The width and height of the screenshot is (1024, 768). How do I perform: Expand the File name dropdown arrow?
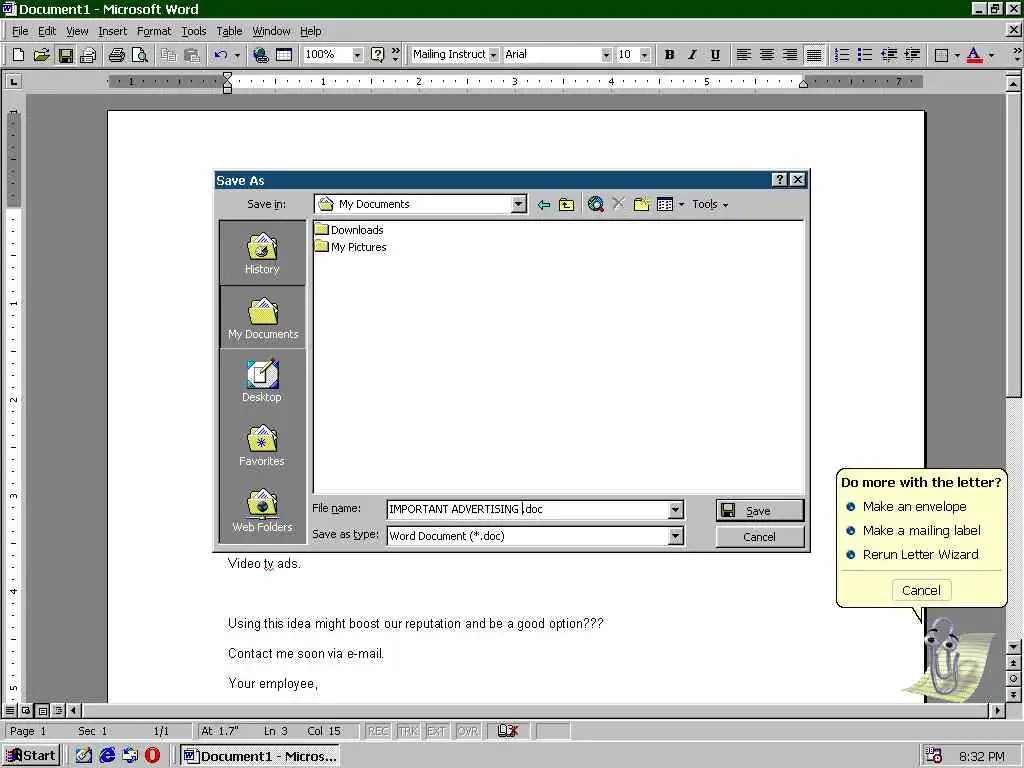click(x=676, y=509)
